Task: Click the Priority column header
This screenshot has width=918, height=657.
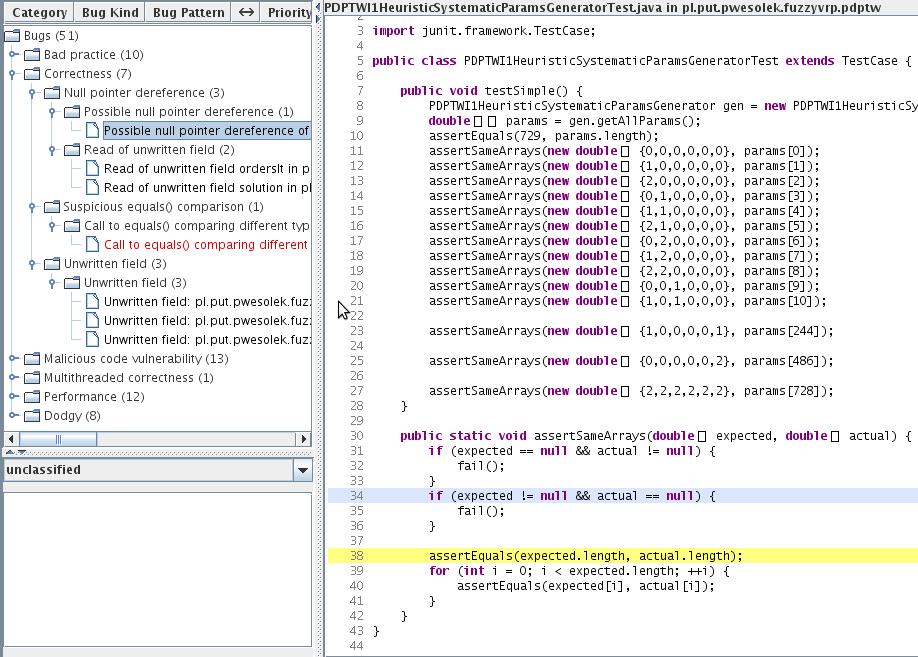Action: 287,12
